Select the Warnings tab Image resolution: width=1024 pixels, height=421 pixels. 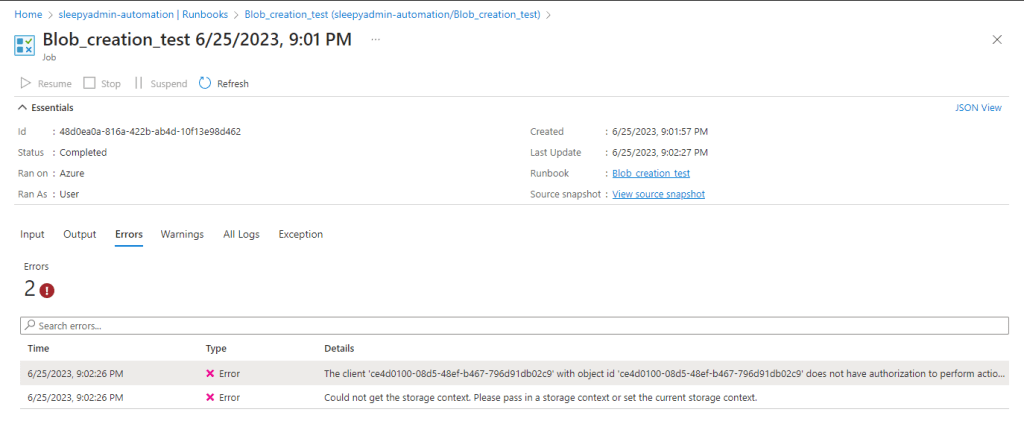coord(182,234)
